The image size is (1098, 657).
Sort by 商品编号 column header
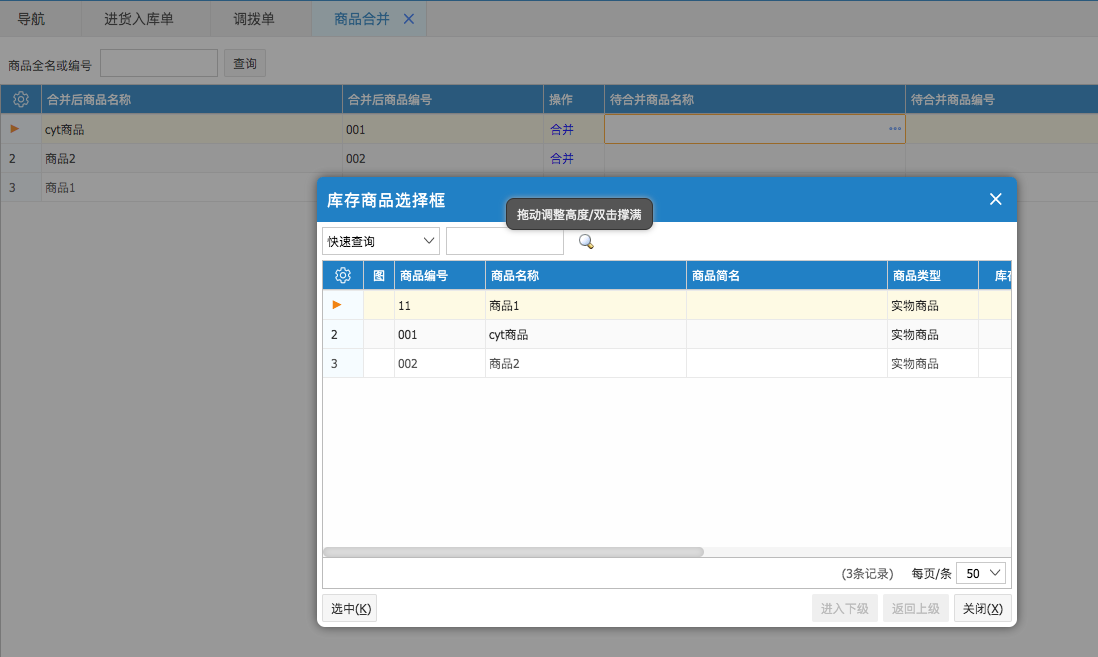(439, 276)
